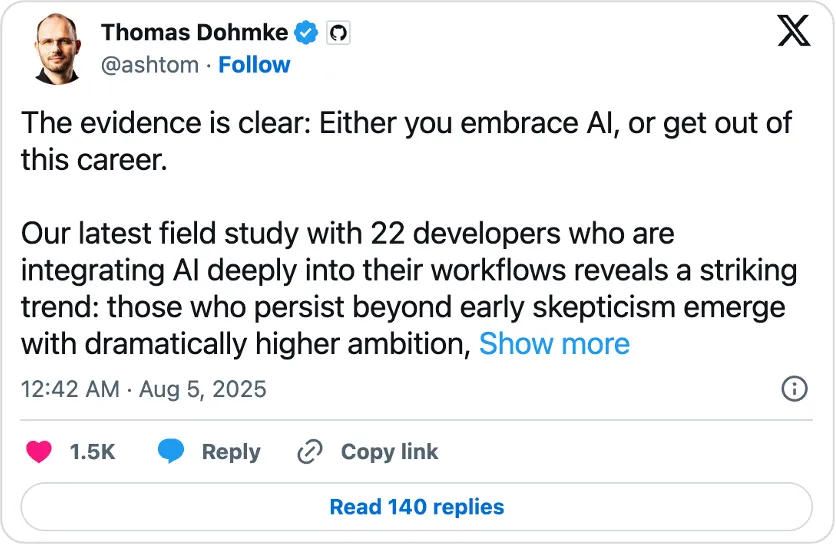
Task: Read 140 replies button
Action: [416, 507]
